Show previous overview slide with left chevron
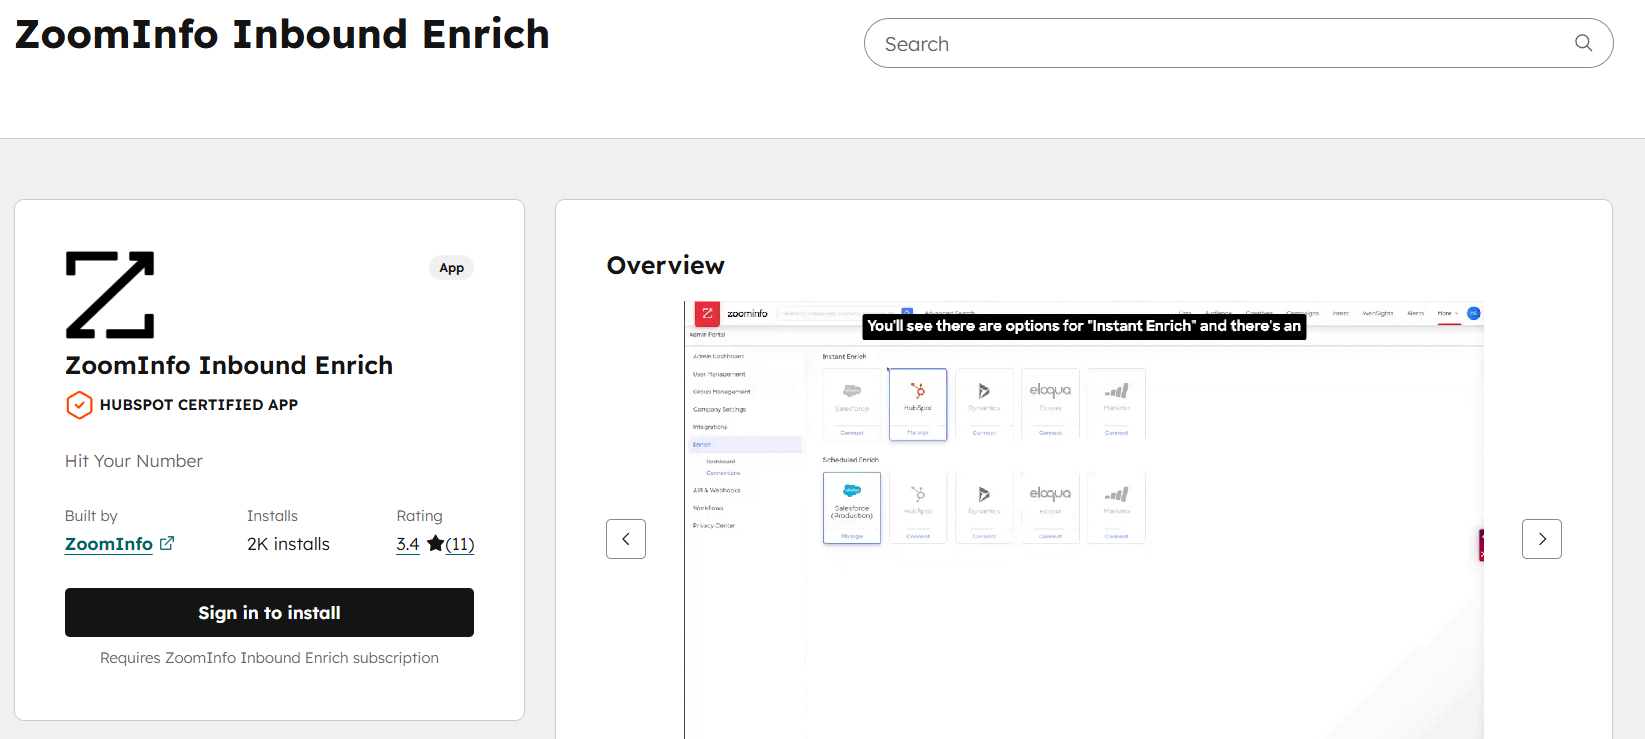Viewport: 1645px width, 739px height. click(626, 539)
